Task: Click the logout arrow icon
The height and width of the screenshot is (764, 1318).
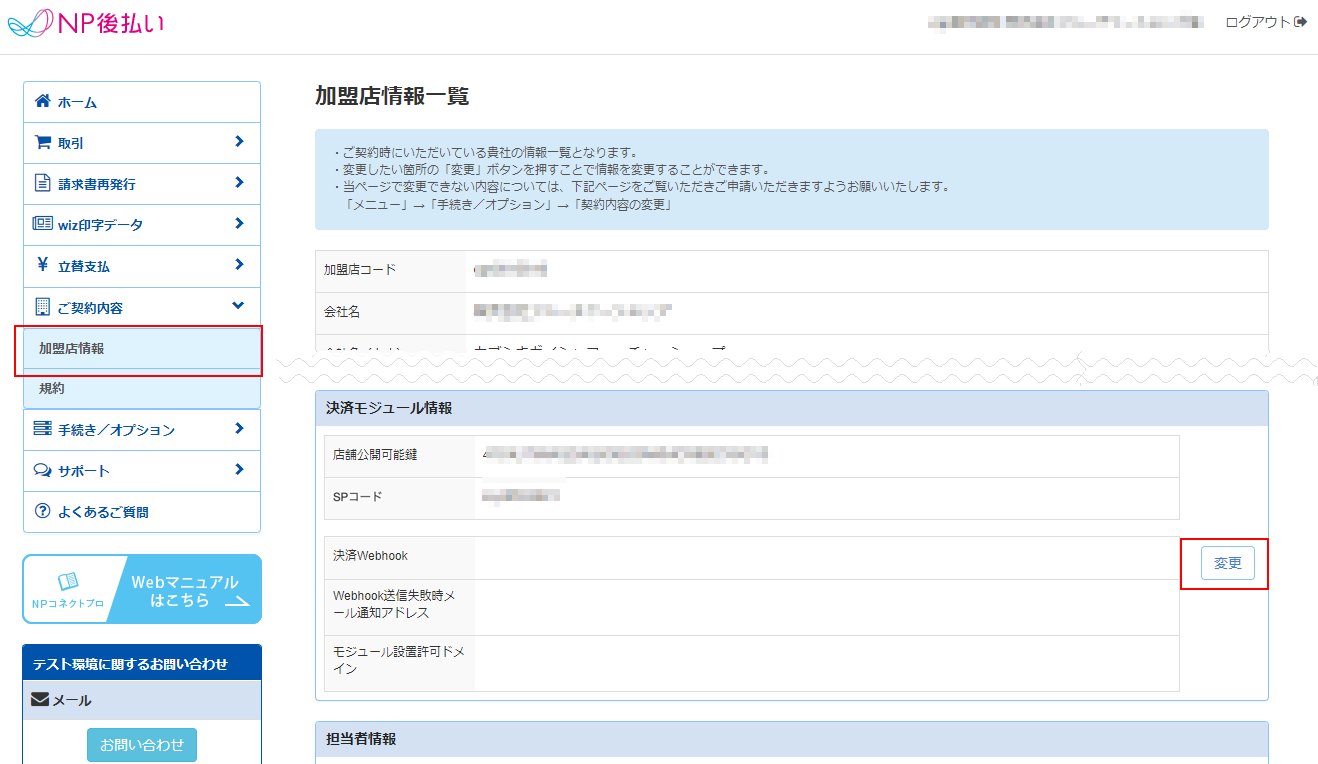Action: pyautogui.click(x=1300, y=21)
